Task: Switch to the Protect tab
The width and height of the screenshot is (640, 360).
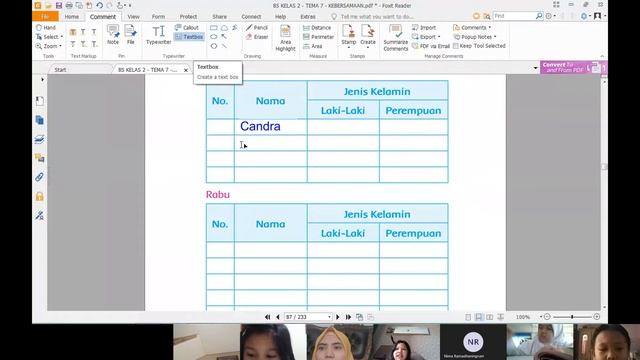Action: coord(188,17)
